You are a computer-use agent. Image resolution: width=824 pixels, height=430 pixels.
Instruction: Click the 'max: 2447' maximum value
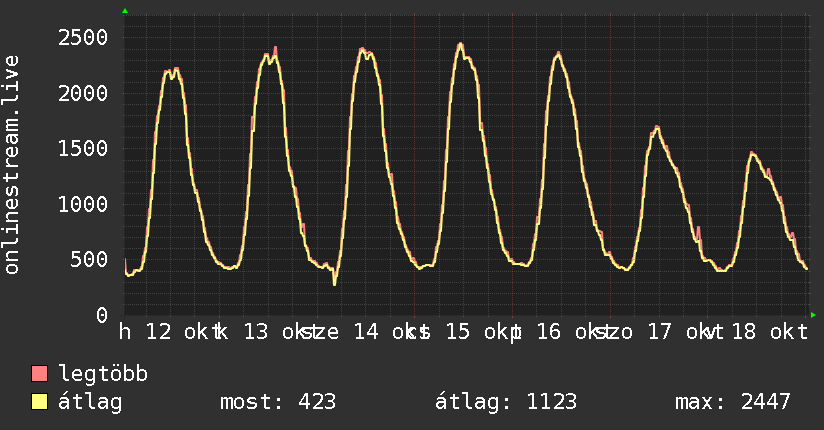pos(733,402)
